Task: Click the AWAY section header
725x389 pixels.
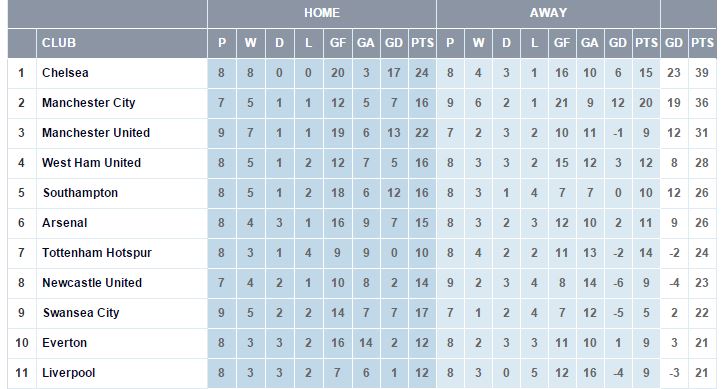Action: (548, 13)
